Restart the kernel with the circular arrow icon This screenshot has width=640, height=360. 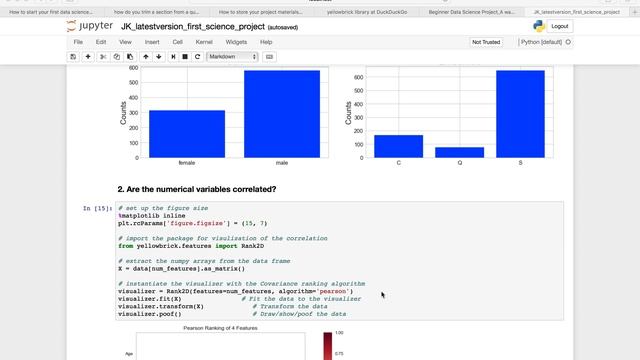pyautogui.click(x=198, y=57)
